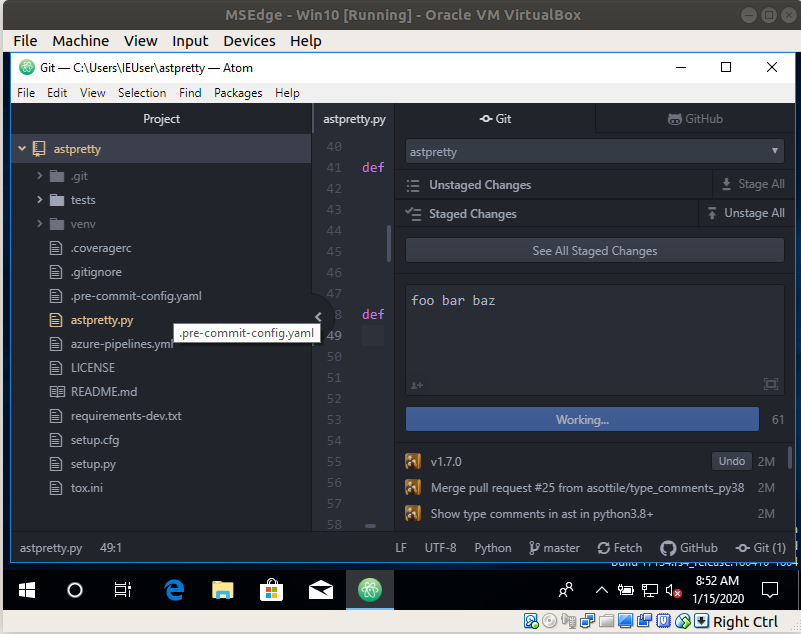
Task: Expand the commit editor with the fullscreen icon
Action: [770, 384]
